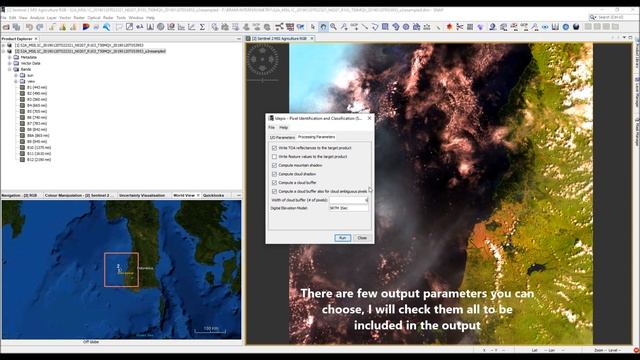640x360 pixels.
Task: Select the Panning hand tool
Action: tap(323, 27)
